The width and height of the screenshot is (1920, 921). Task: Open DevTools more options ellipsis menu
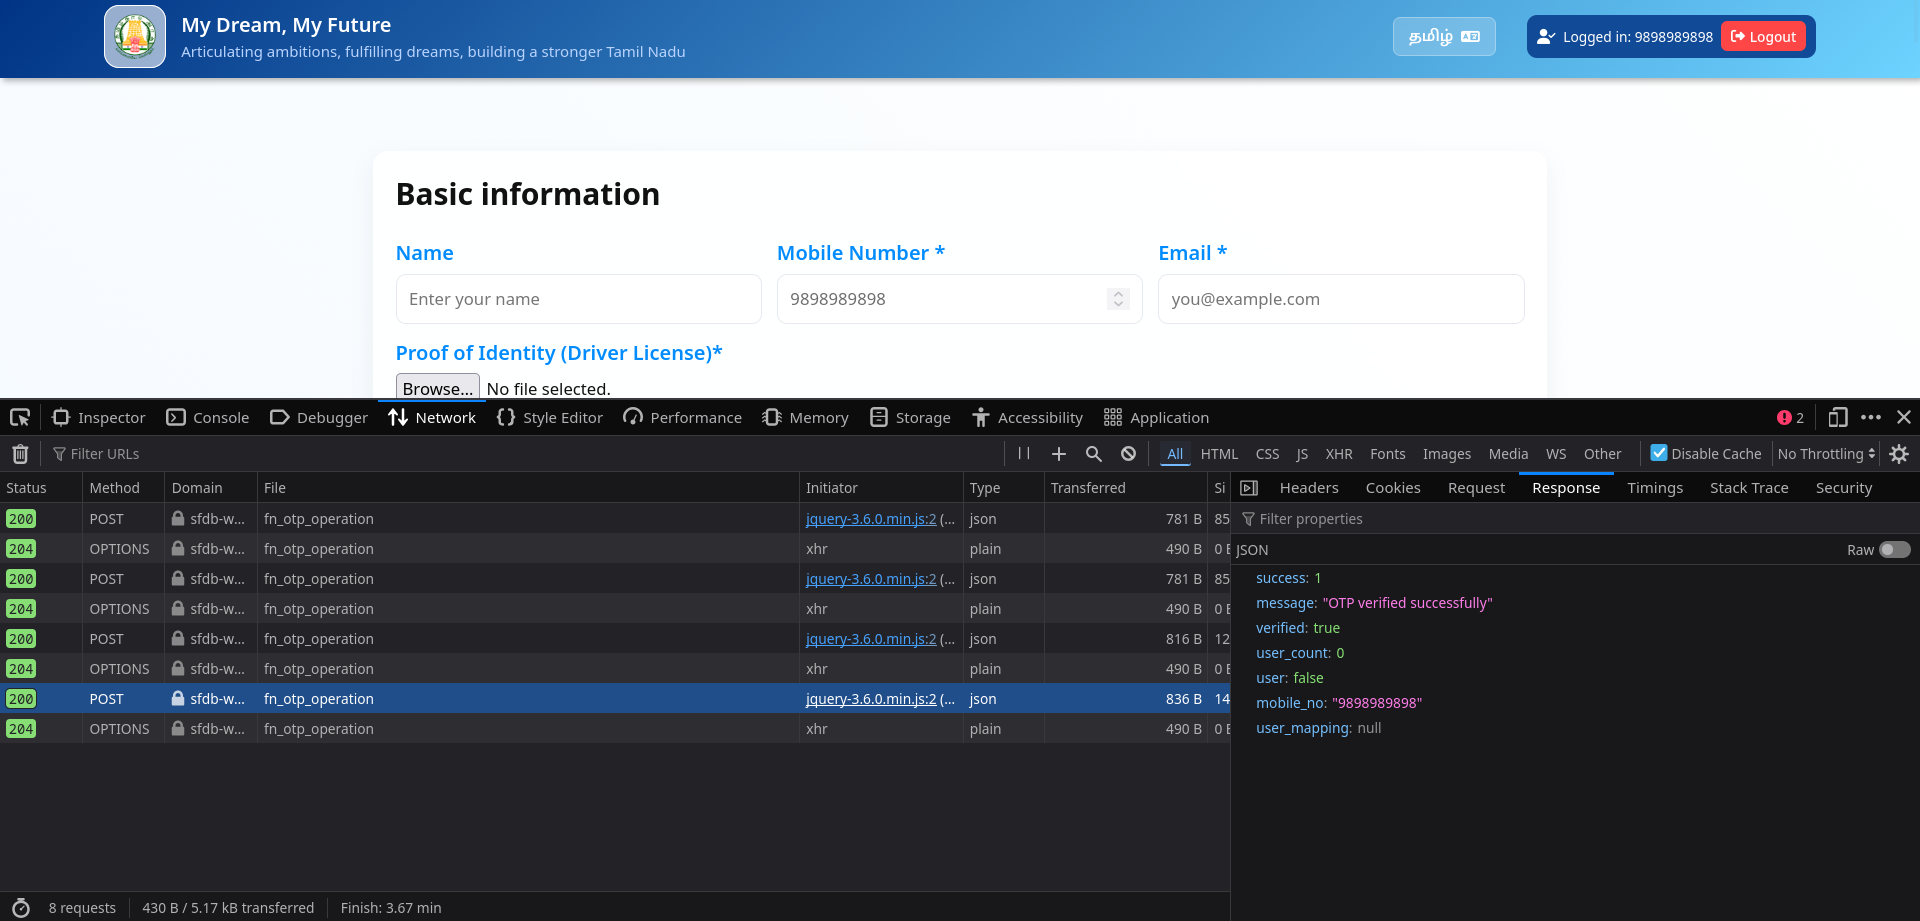[1871, 418]
